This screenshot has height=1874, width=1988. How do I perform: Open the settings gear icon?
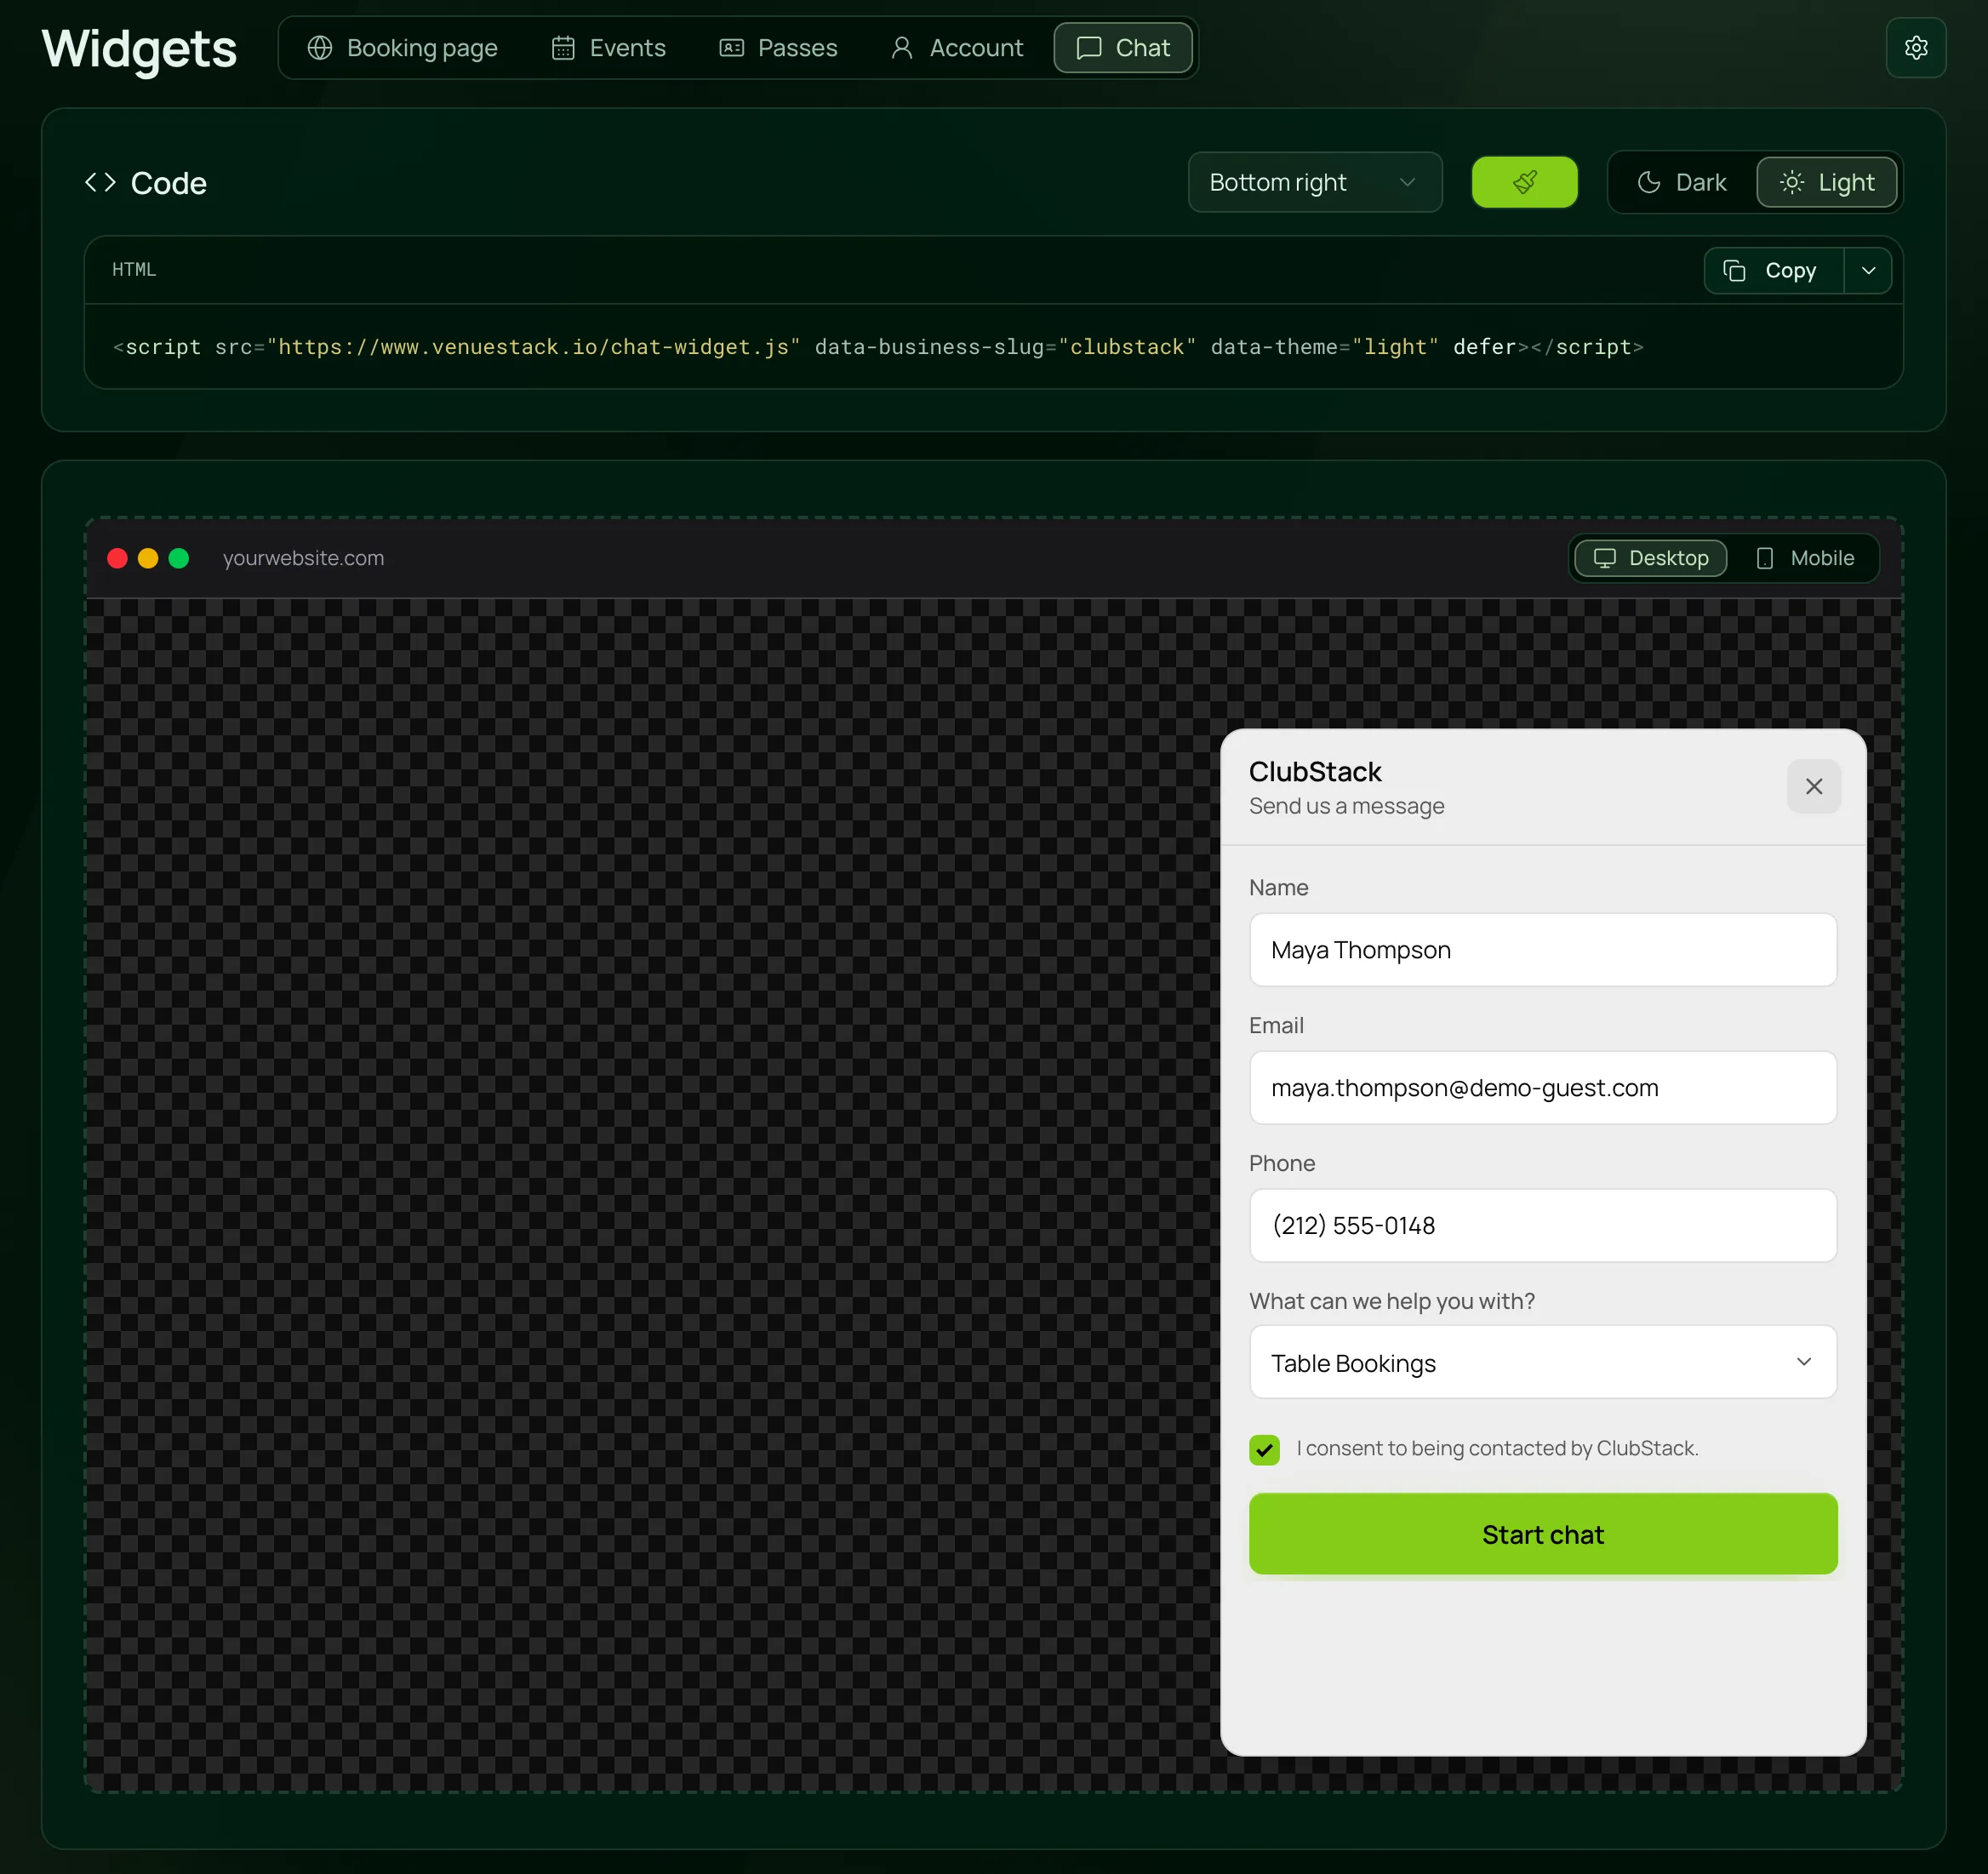click(x=1915, y=47)
